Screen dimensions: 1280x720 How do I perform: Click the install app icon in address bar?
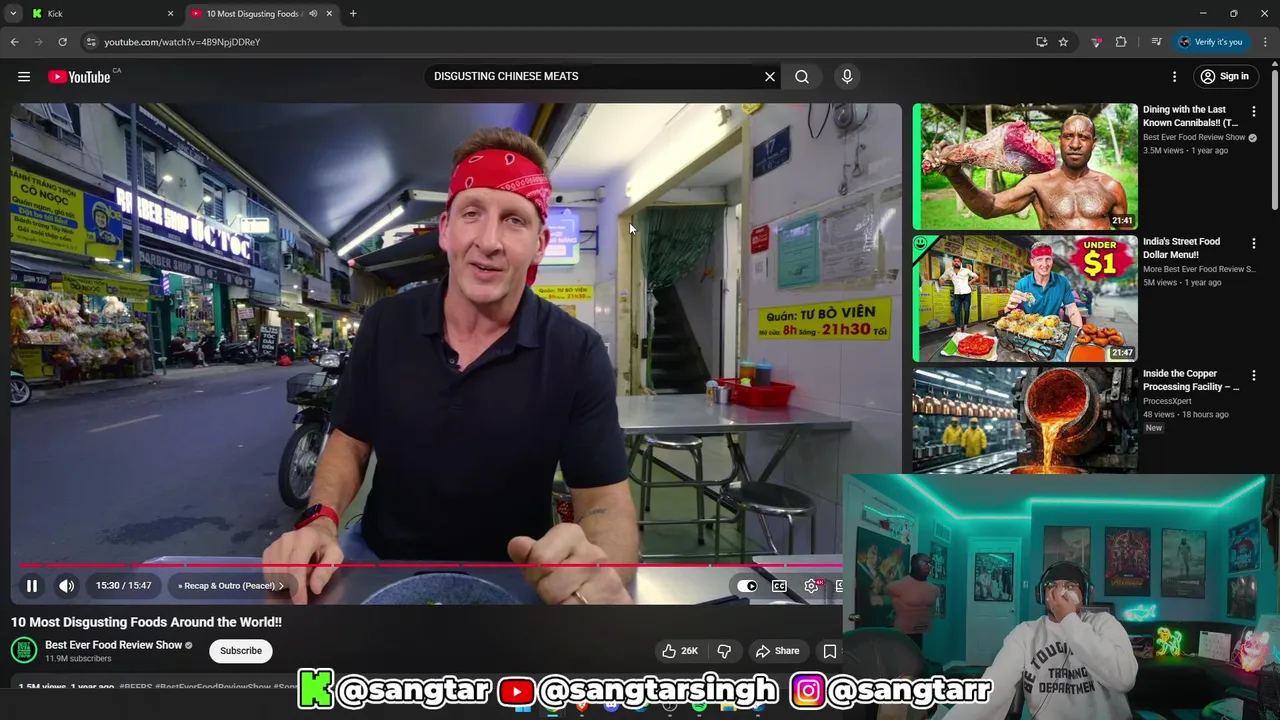pyautogui.click(x=1041, y=42)
